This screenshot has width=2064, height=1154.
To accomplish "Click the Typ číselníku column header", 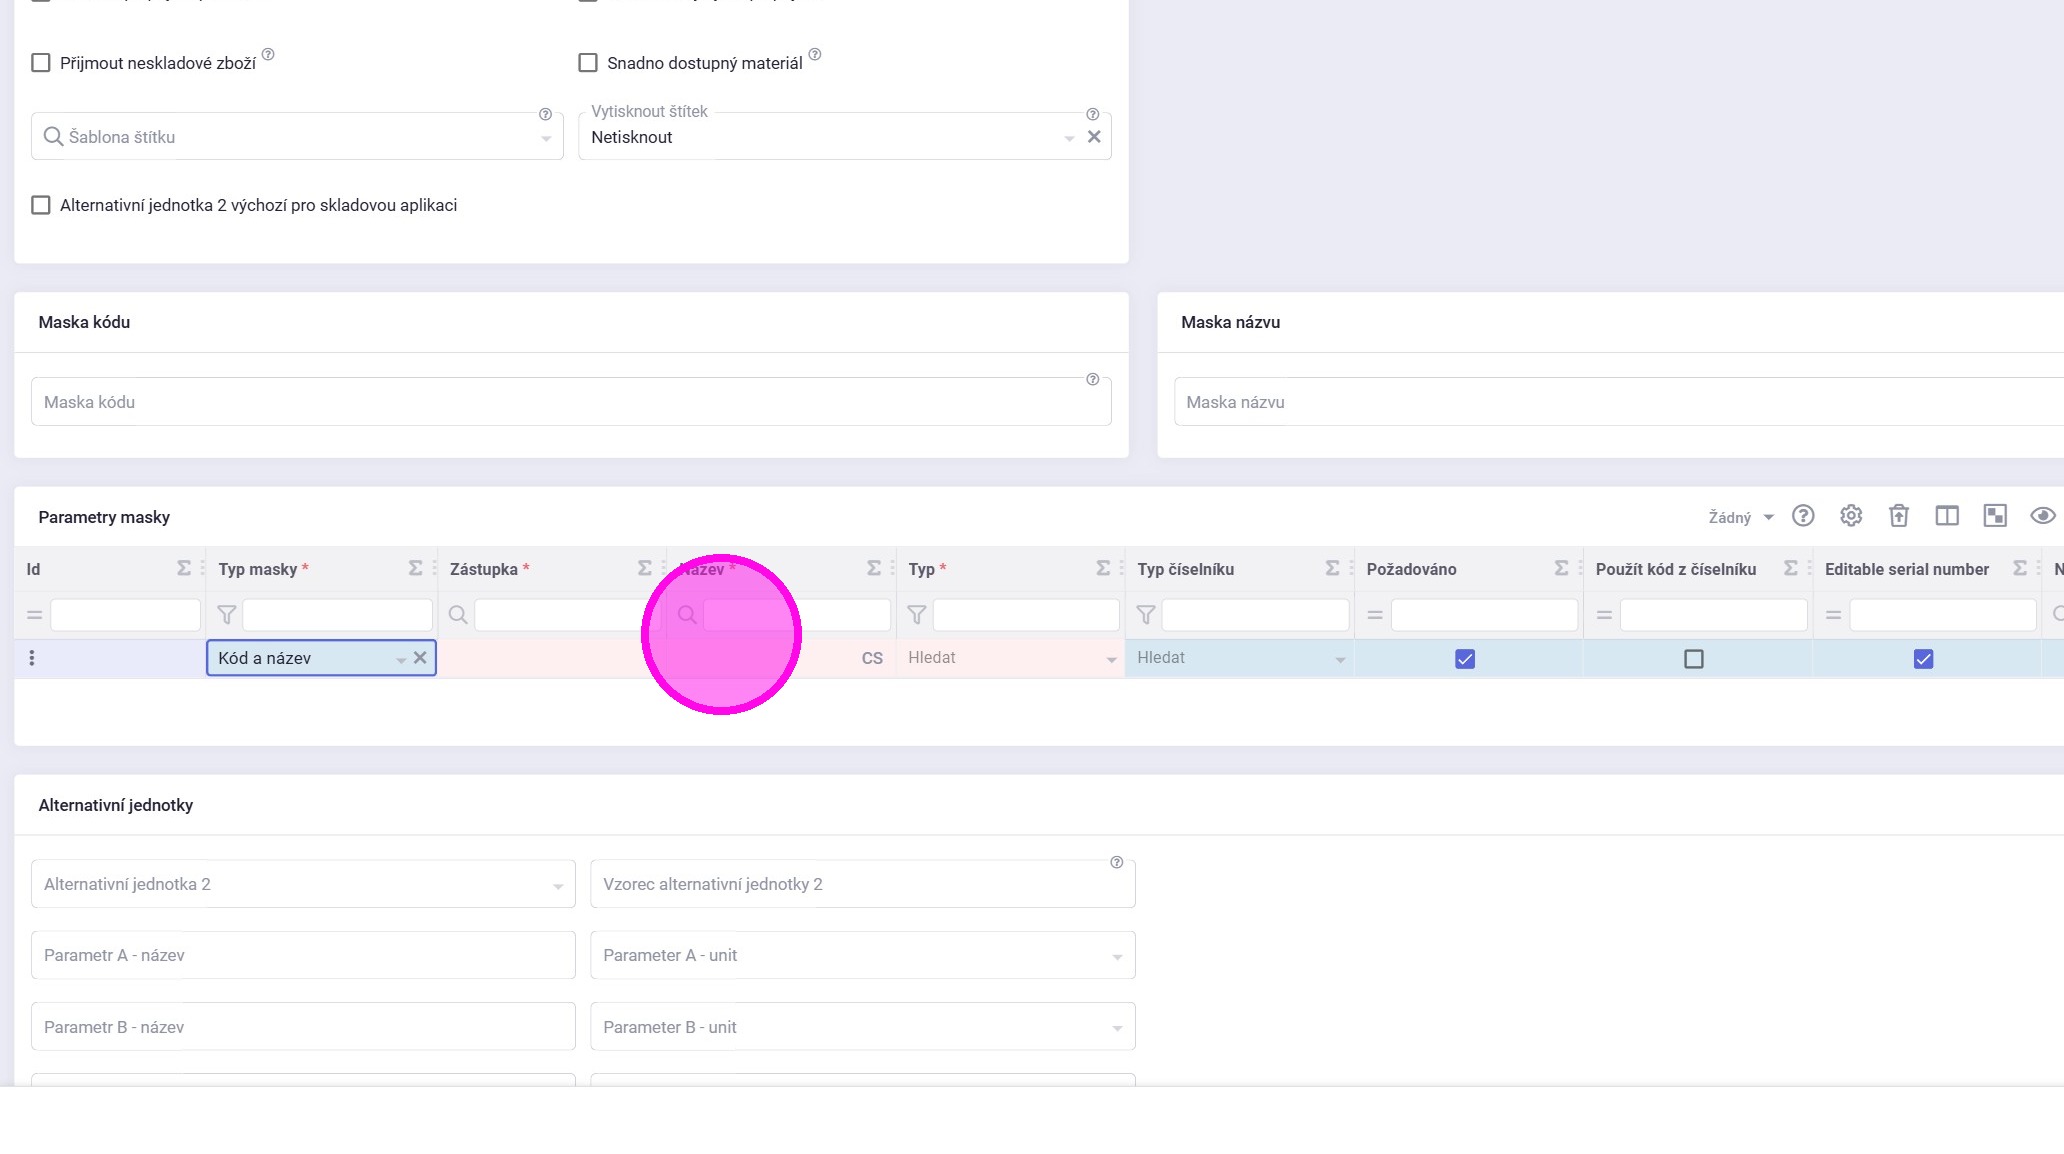I will [x=1185, y=569].
